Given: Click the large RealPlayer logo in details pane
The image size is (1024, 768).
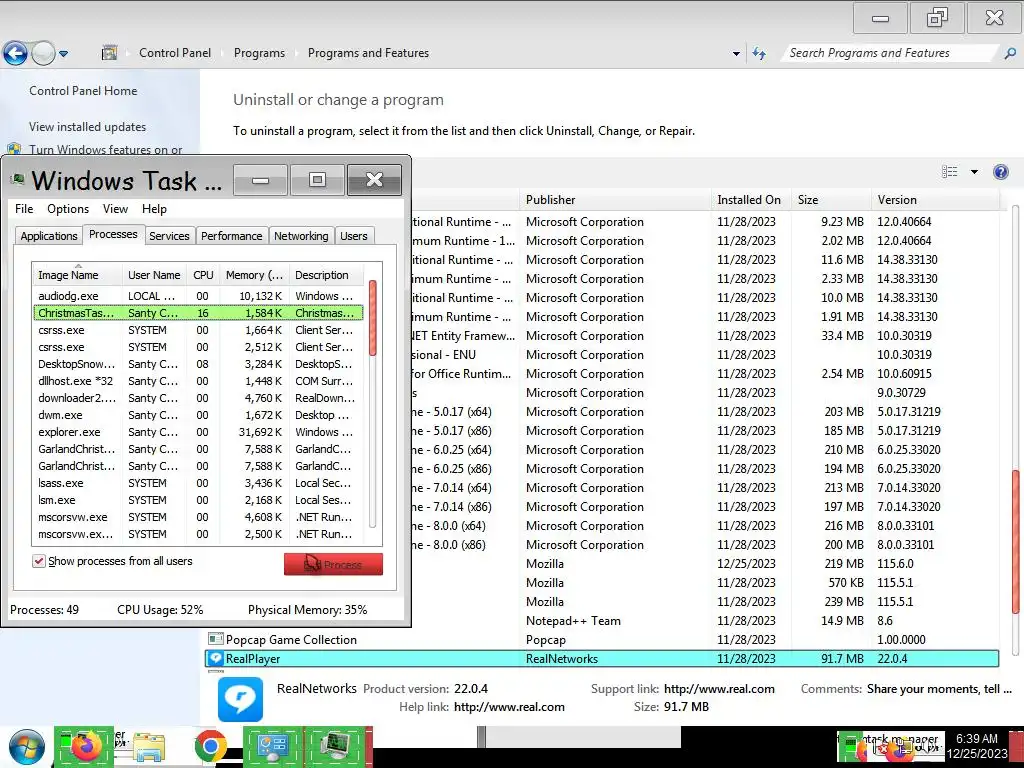Looking at the screenshot, I should click(x=240, y=699).
